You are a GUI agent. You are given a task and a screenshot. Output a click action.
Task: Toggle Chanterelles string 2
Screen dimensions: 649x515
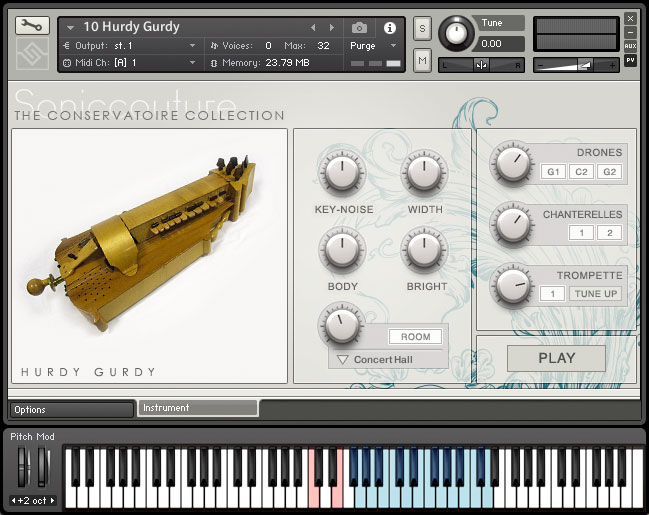pos(609,233)
